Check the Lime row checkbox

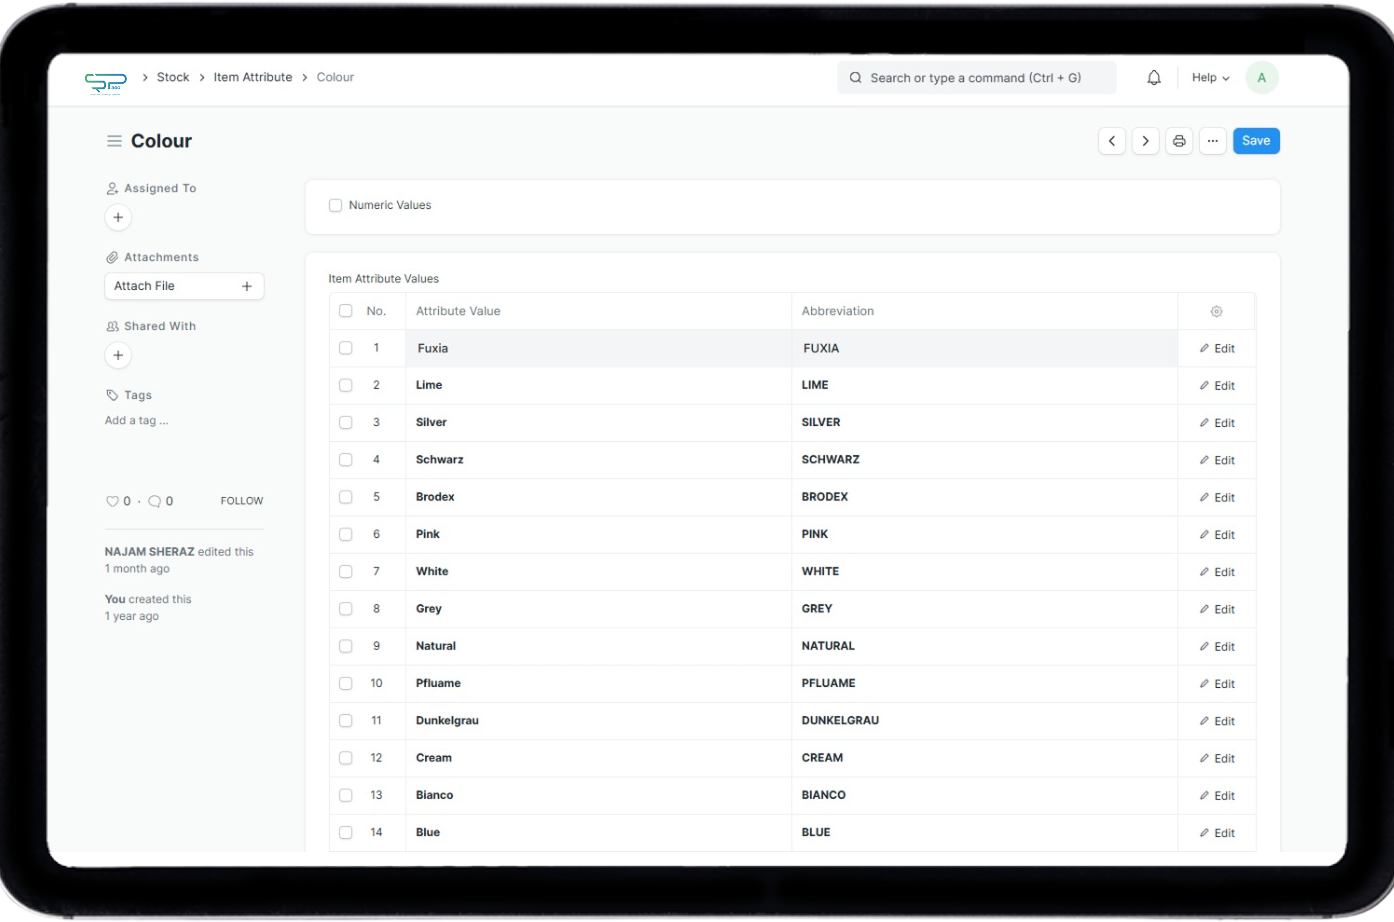point(346,385)
